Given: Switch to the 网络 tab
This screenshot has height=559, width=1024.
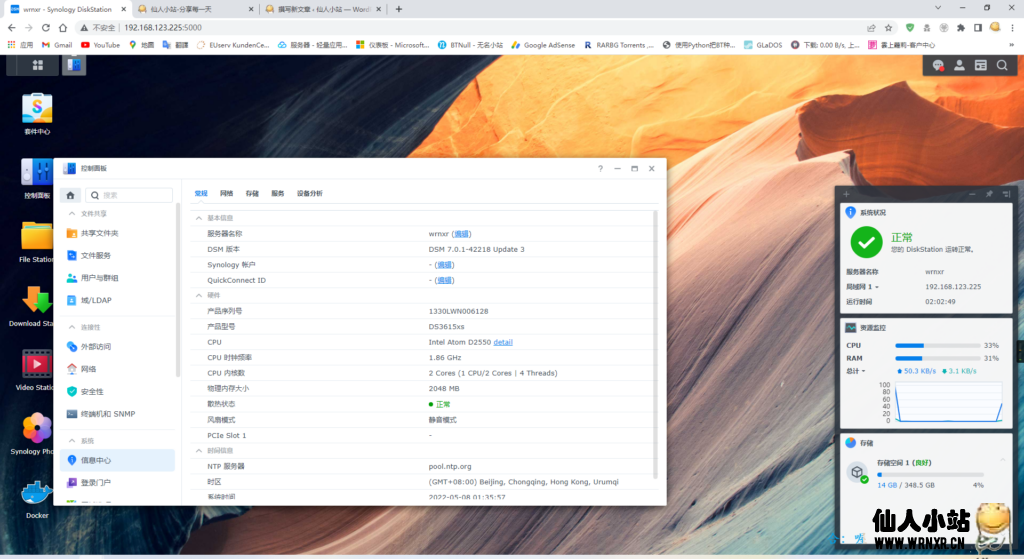Looking at the screenshot, I should (226, 193).
